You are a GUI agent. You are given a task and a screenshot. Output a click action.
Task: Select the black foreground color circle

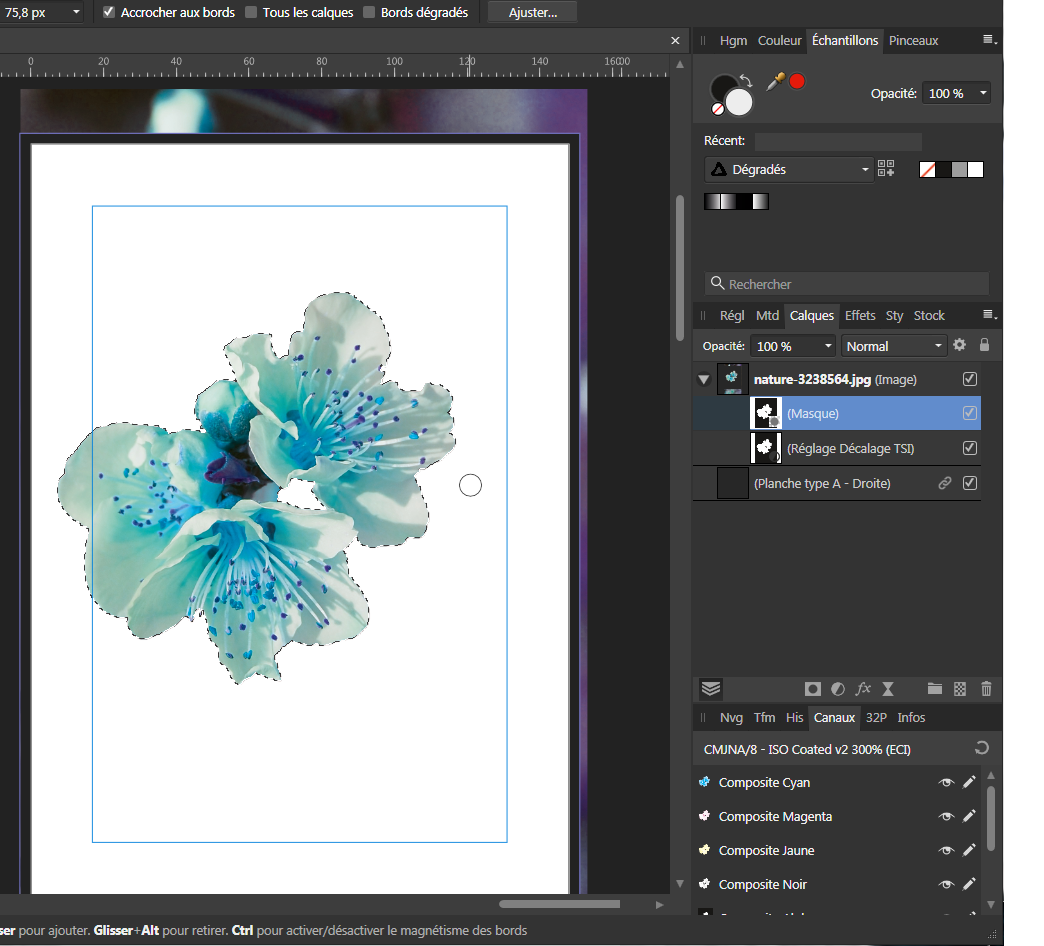723,88
